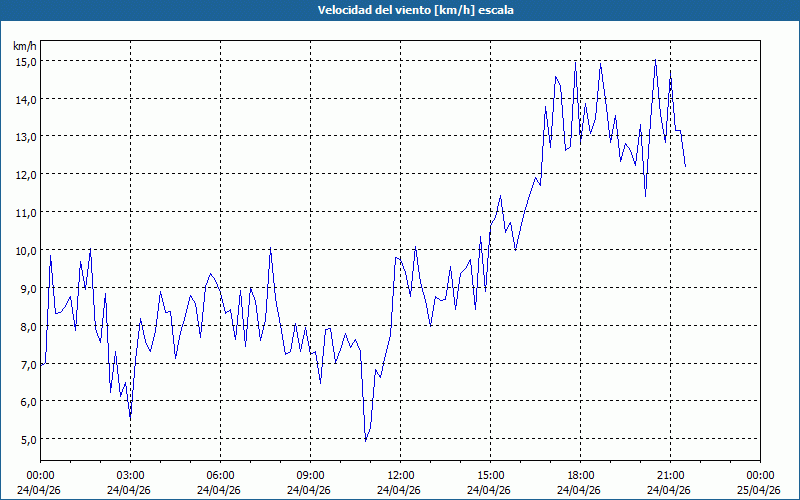Click the 09:00 time label
800x500 pixels.
click(x=310, y=475)
